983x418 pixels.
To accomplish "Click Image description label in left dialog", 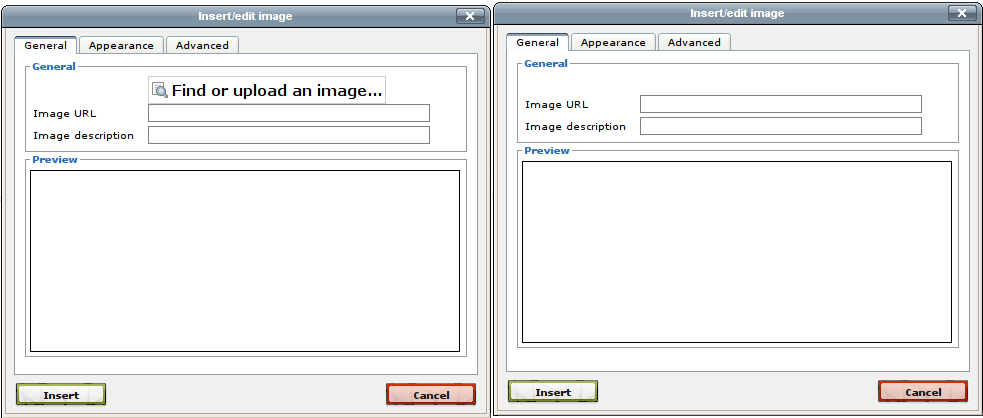I will [x=83, y=135].
